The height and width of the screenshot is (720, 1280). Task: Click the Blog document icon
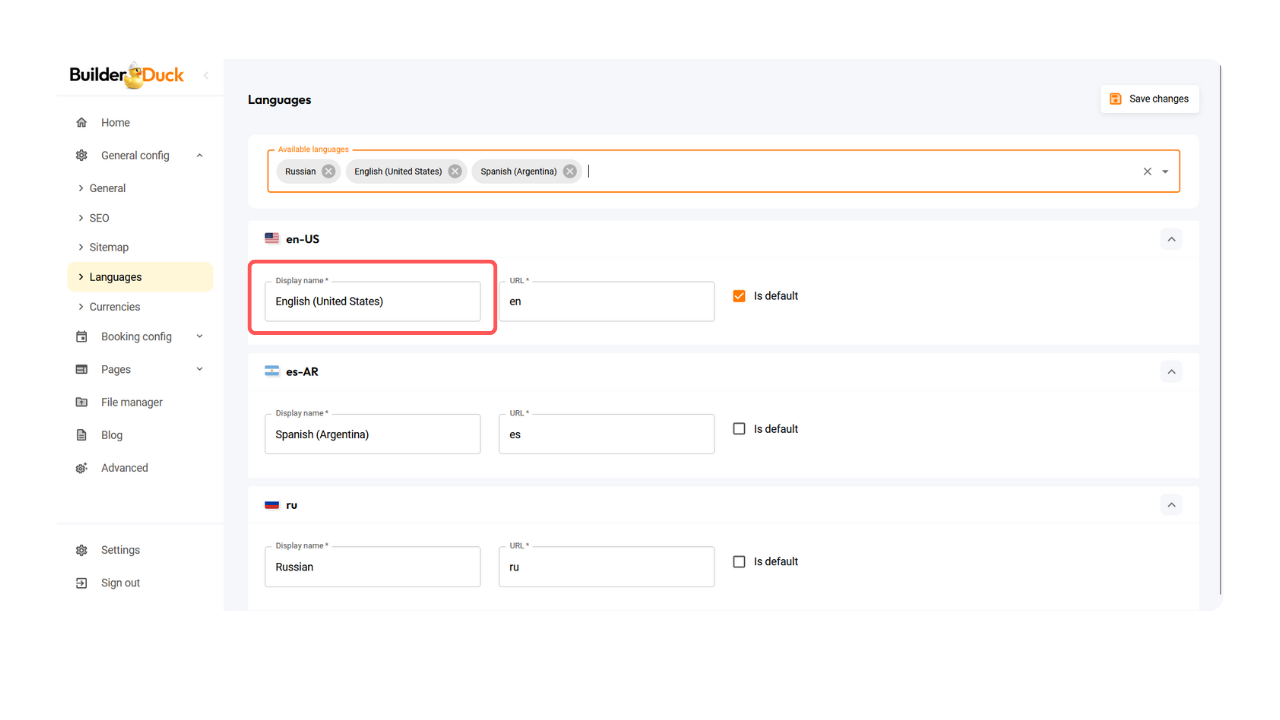click(x=82, y=435)
